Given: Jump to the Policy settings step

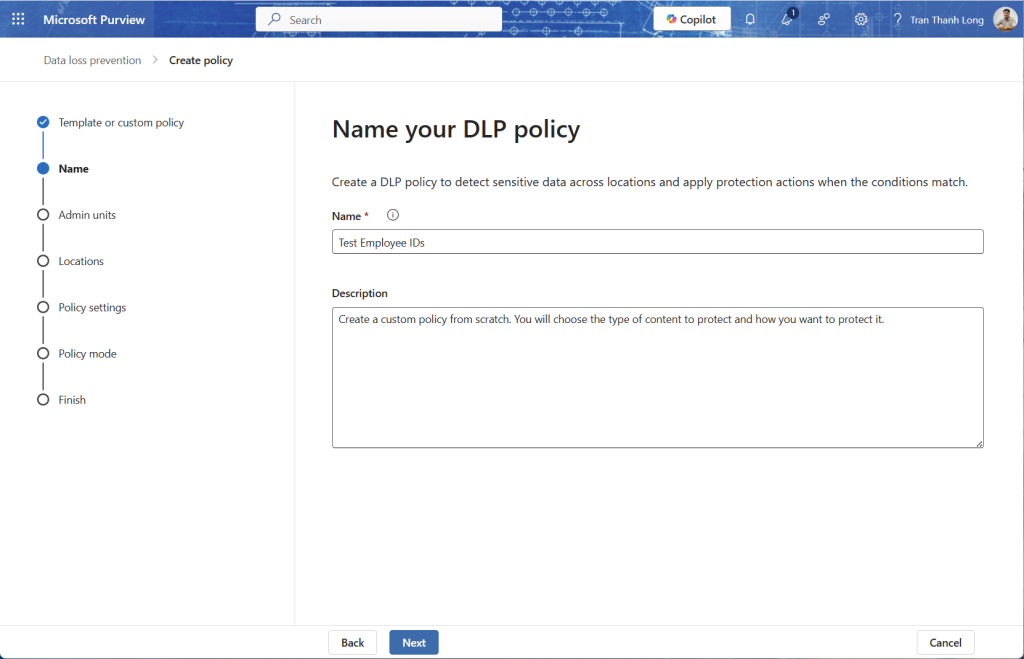Looking at the screenshot, I should (92, 307).
